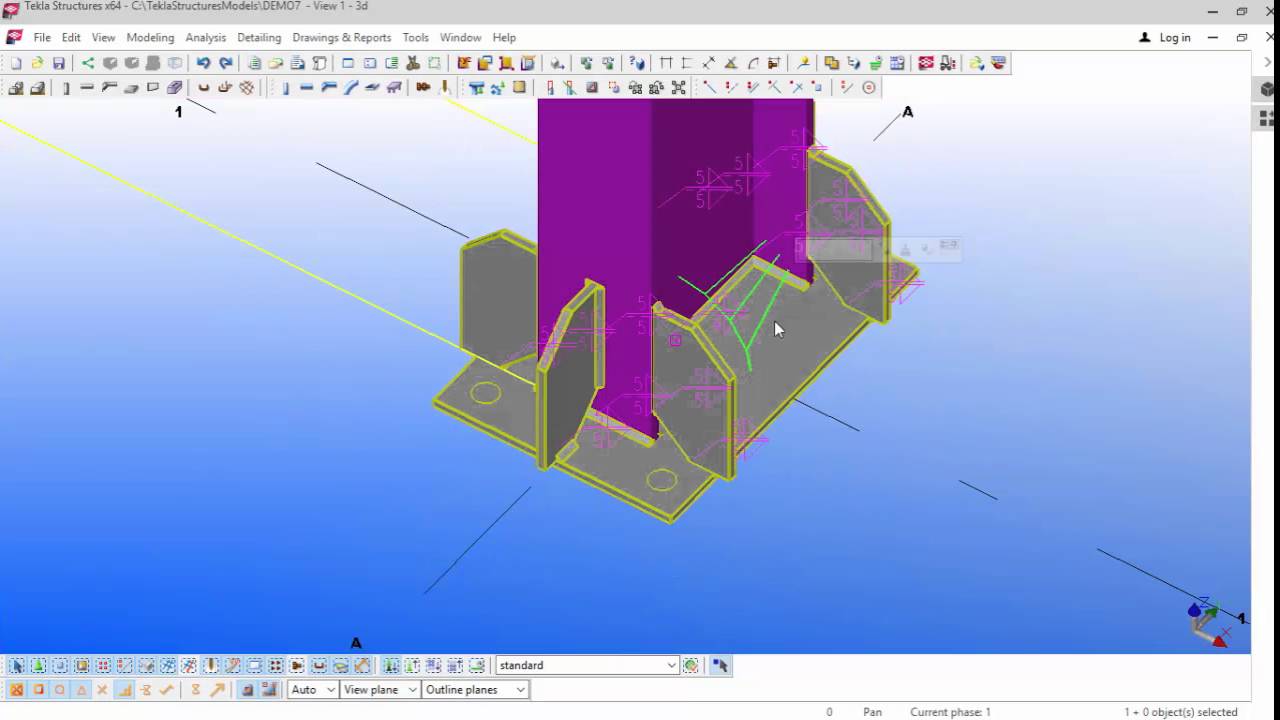Image resolution: width=1280 pixels, height=720 pixels.
Task: Open the 'Outline planes' dropdown
Action: pos(475,690)
